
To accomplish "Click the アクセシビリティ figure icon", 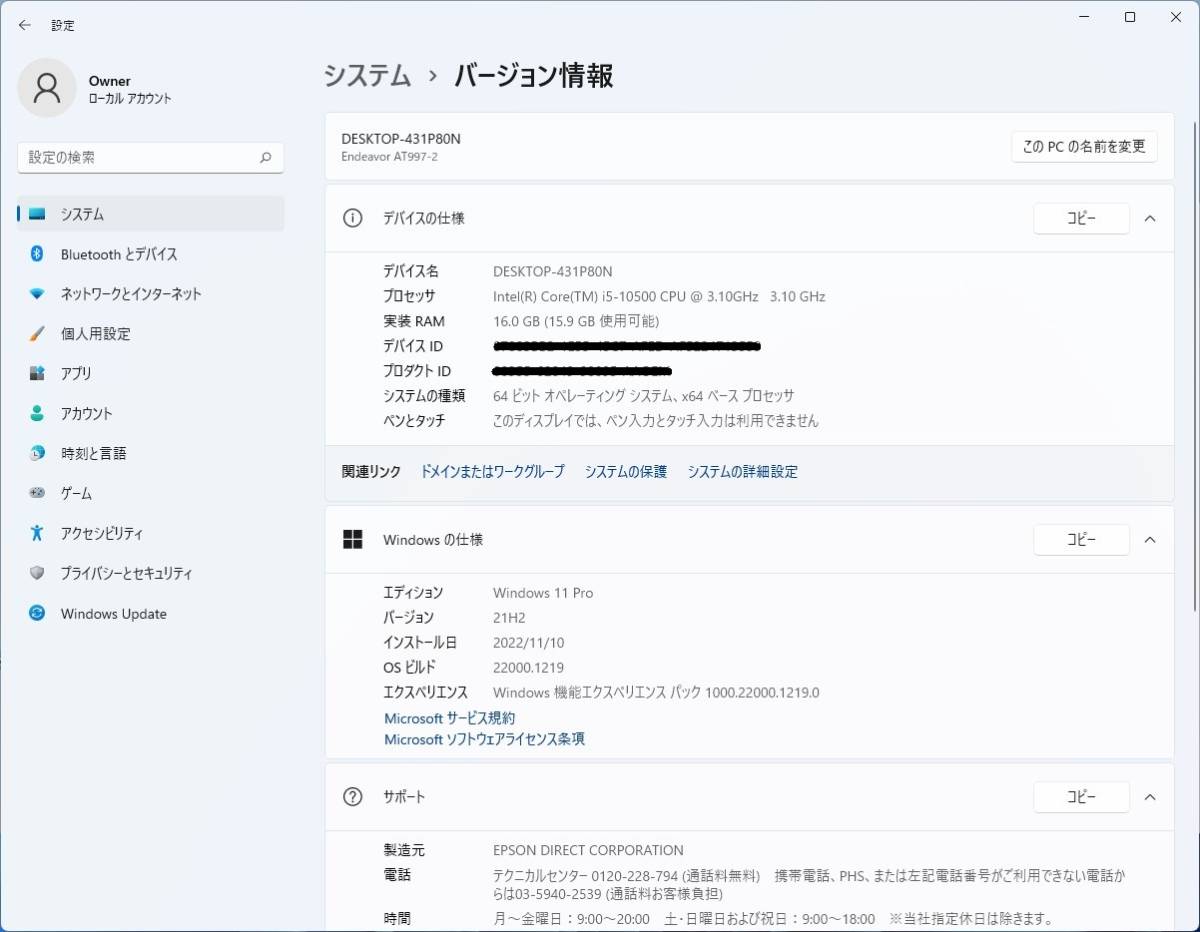I will pos(37,533).
